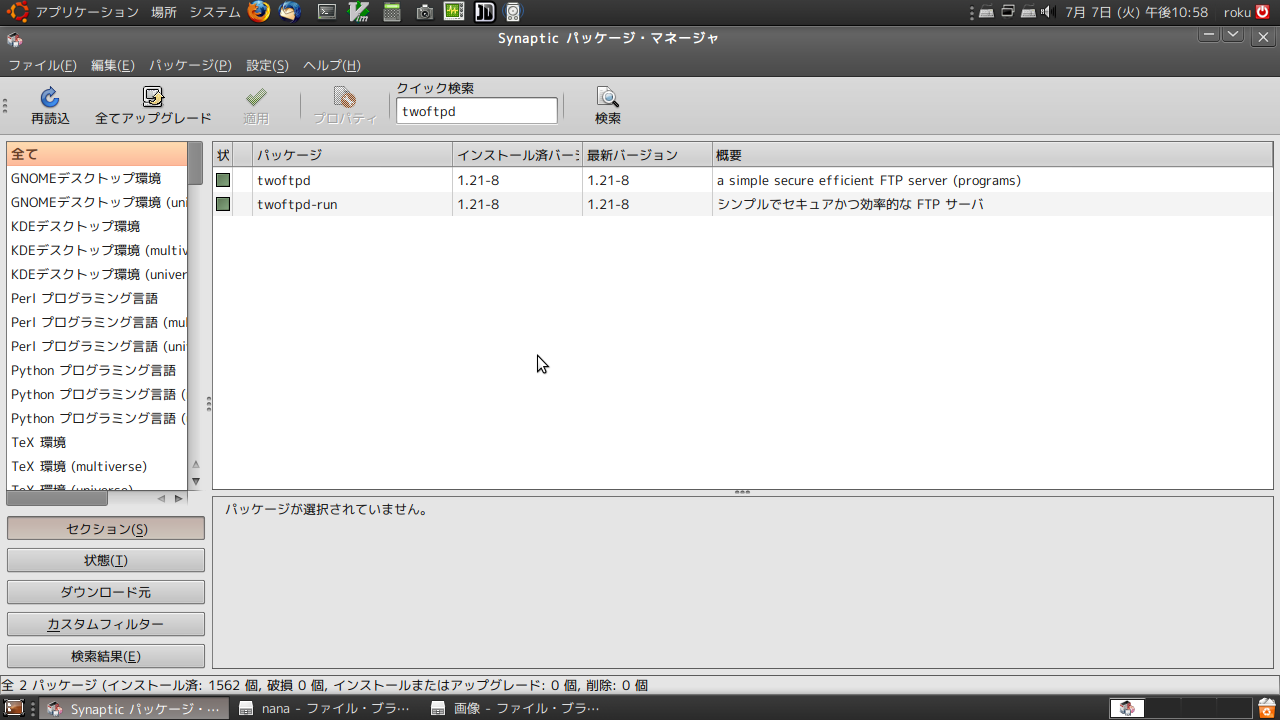This screenshot has width=1280, height=720.
Task: Click the sidebar vertical scrollbar thumb
Action: coord(196,164)
